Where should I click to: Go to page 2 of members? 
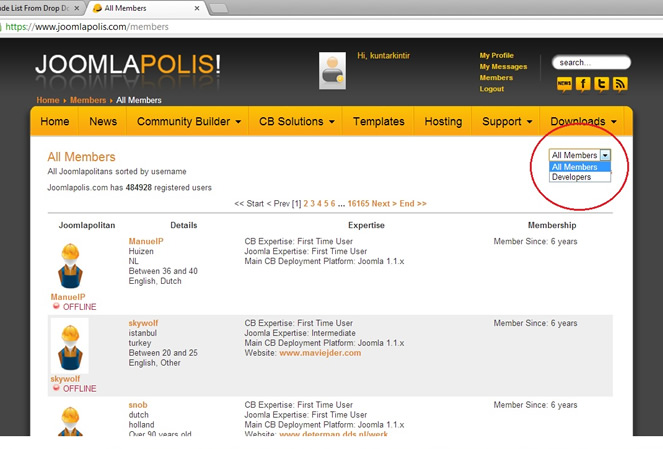306,204
